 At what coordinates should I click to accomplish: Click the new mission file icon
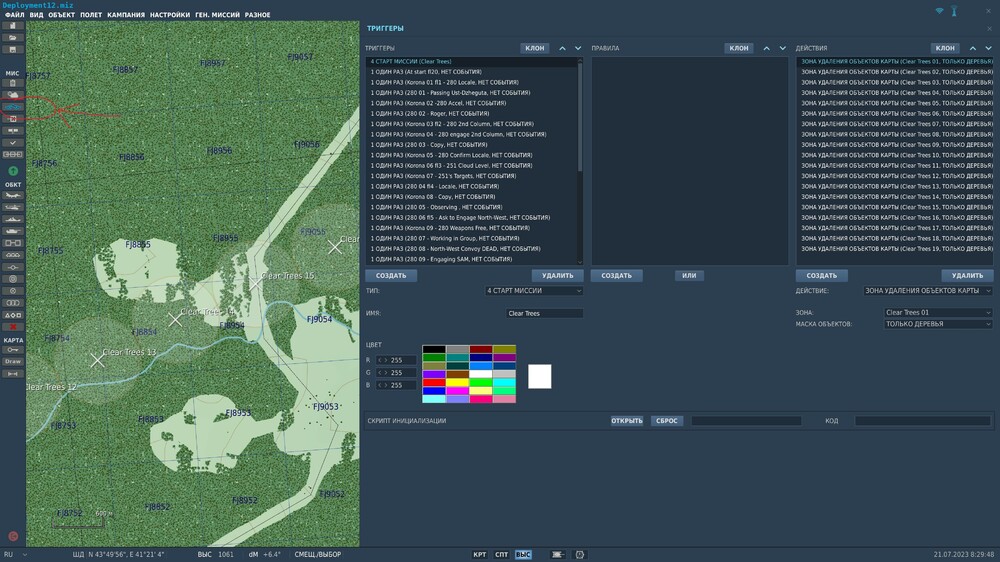point(13,26)
